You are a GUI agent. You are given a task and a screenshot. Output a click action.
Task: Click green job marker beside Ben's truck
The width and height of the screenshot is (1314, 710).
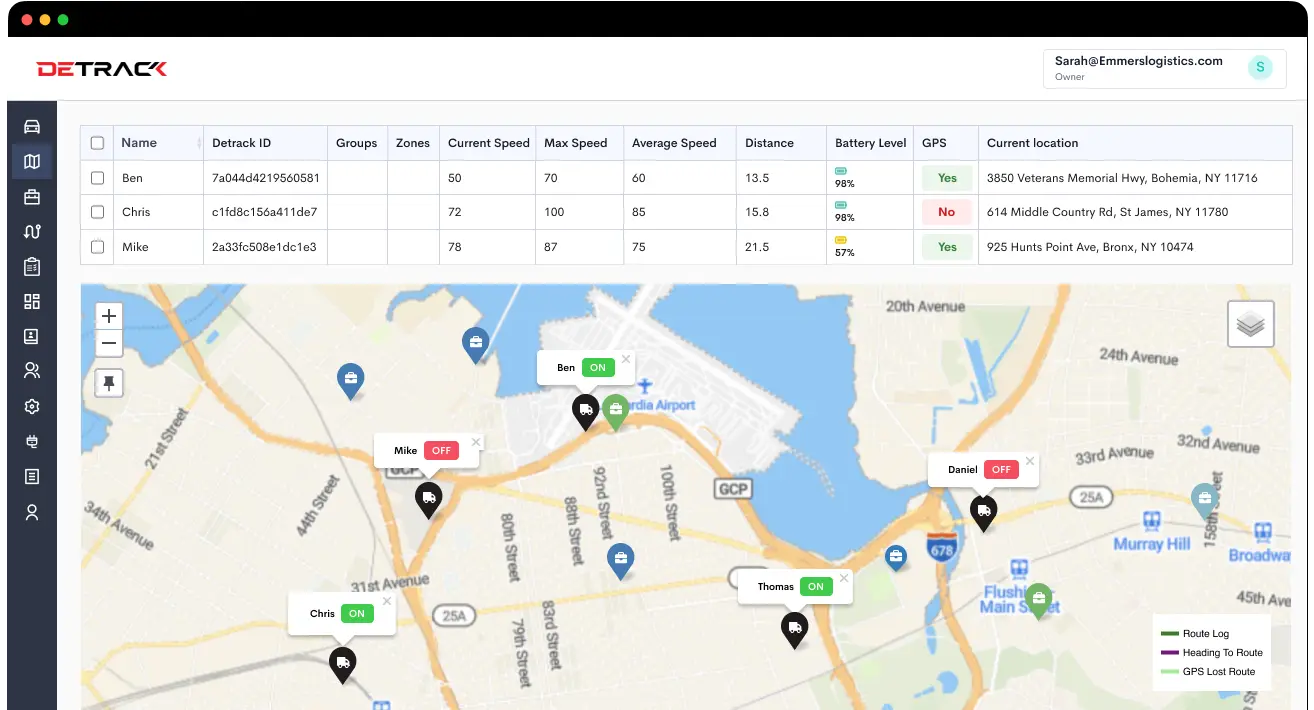[615, 412]
